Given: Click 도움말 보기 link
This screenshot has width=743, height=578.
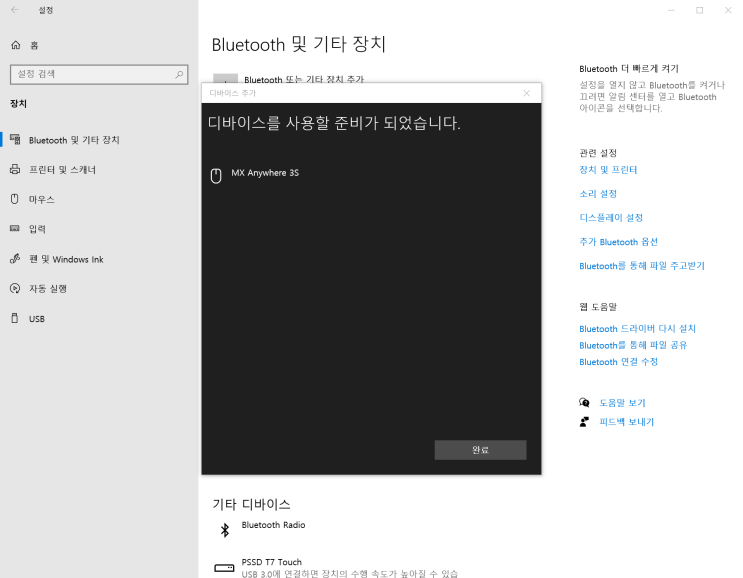Looking at the screenshot, I should click(622, 403).
